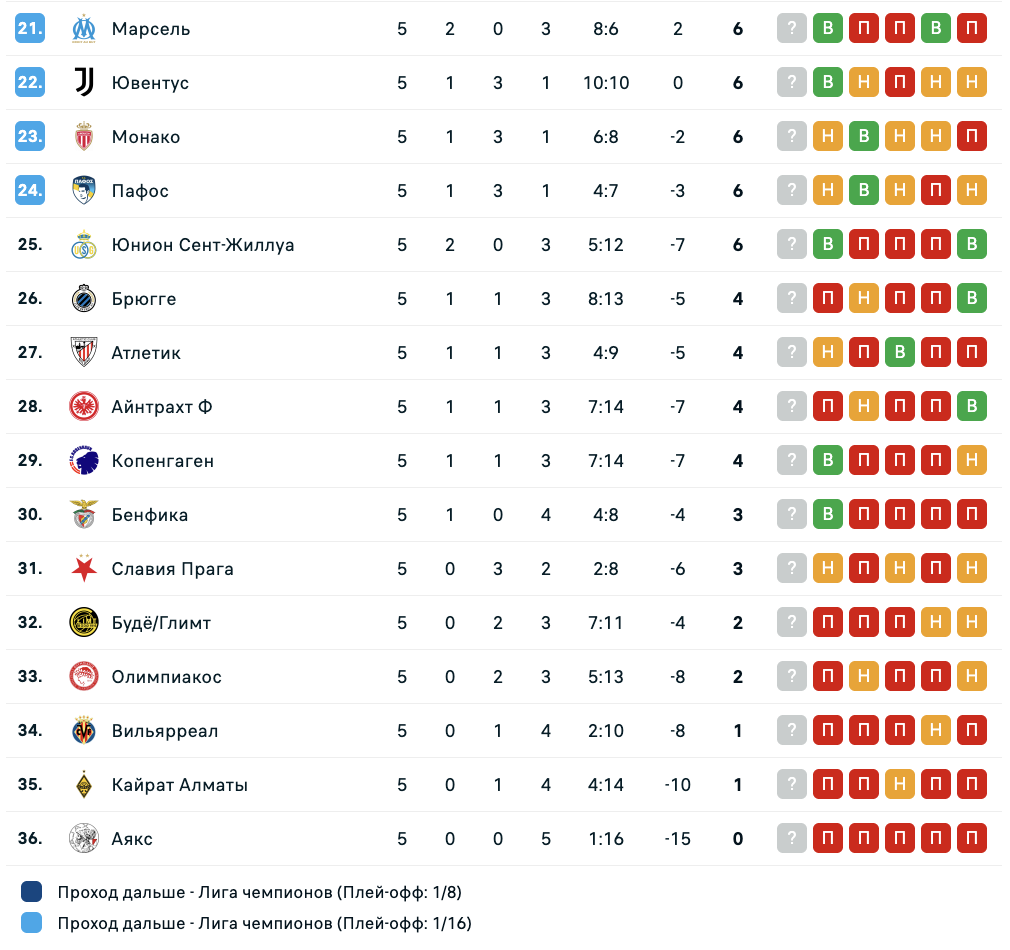Click the Club Brugge logo icon
This screenshot has width=1010, height=950.
tap(83, 299)
